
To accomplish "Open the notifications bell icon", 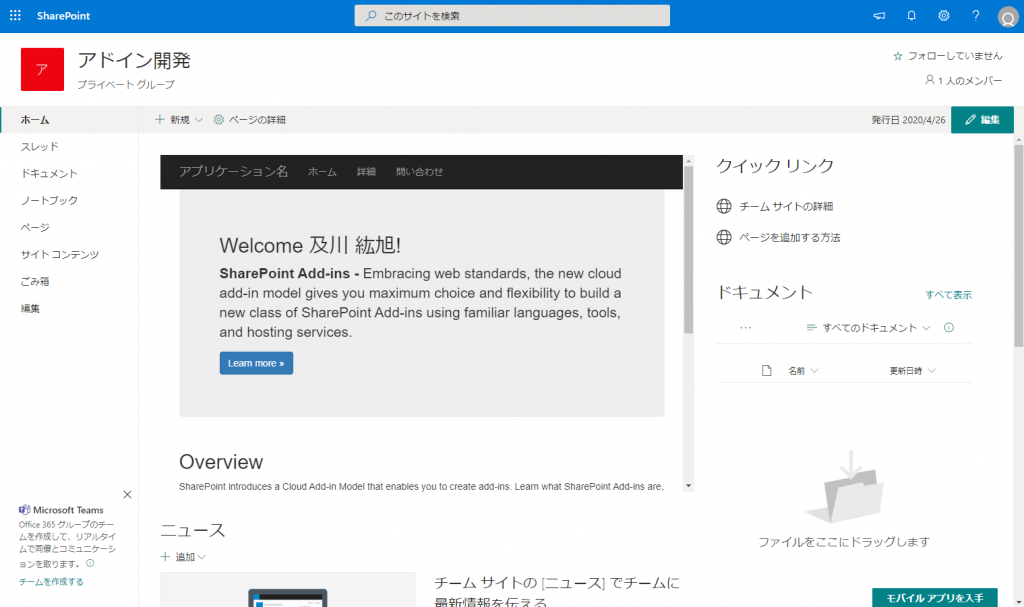I will click(x=911, y=16).
